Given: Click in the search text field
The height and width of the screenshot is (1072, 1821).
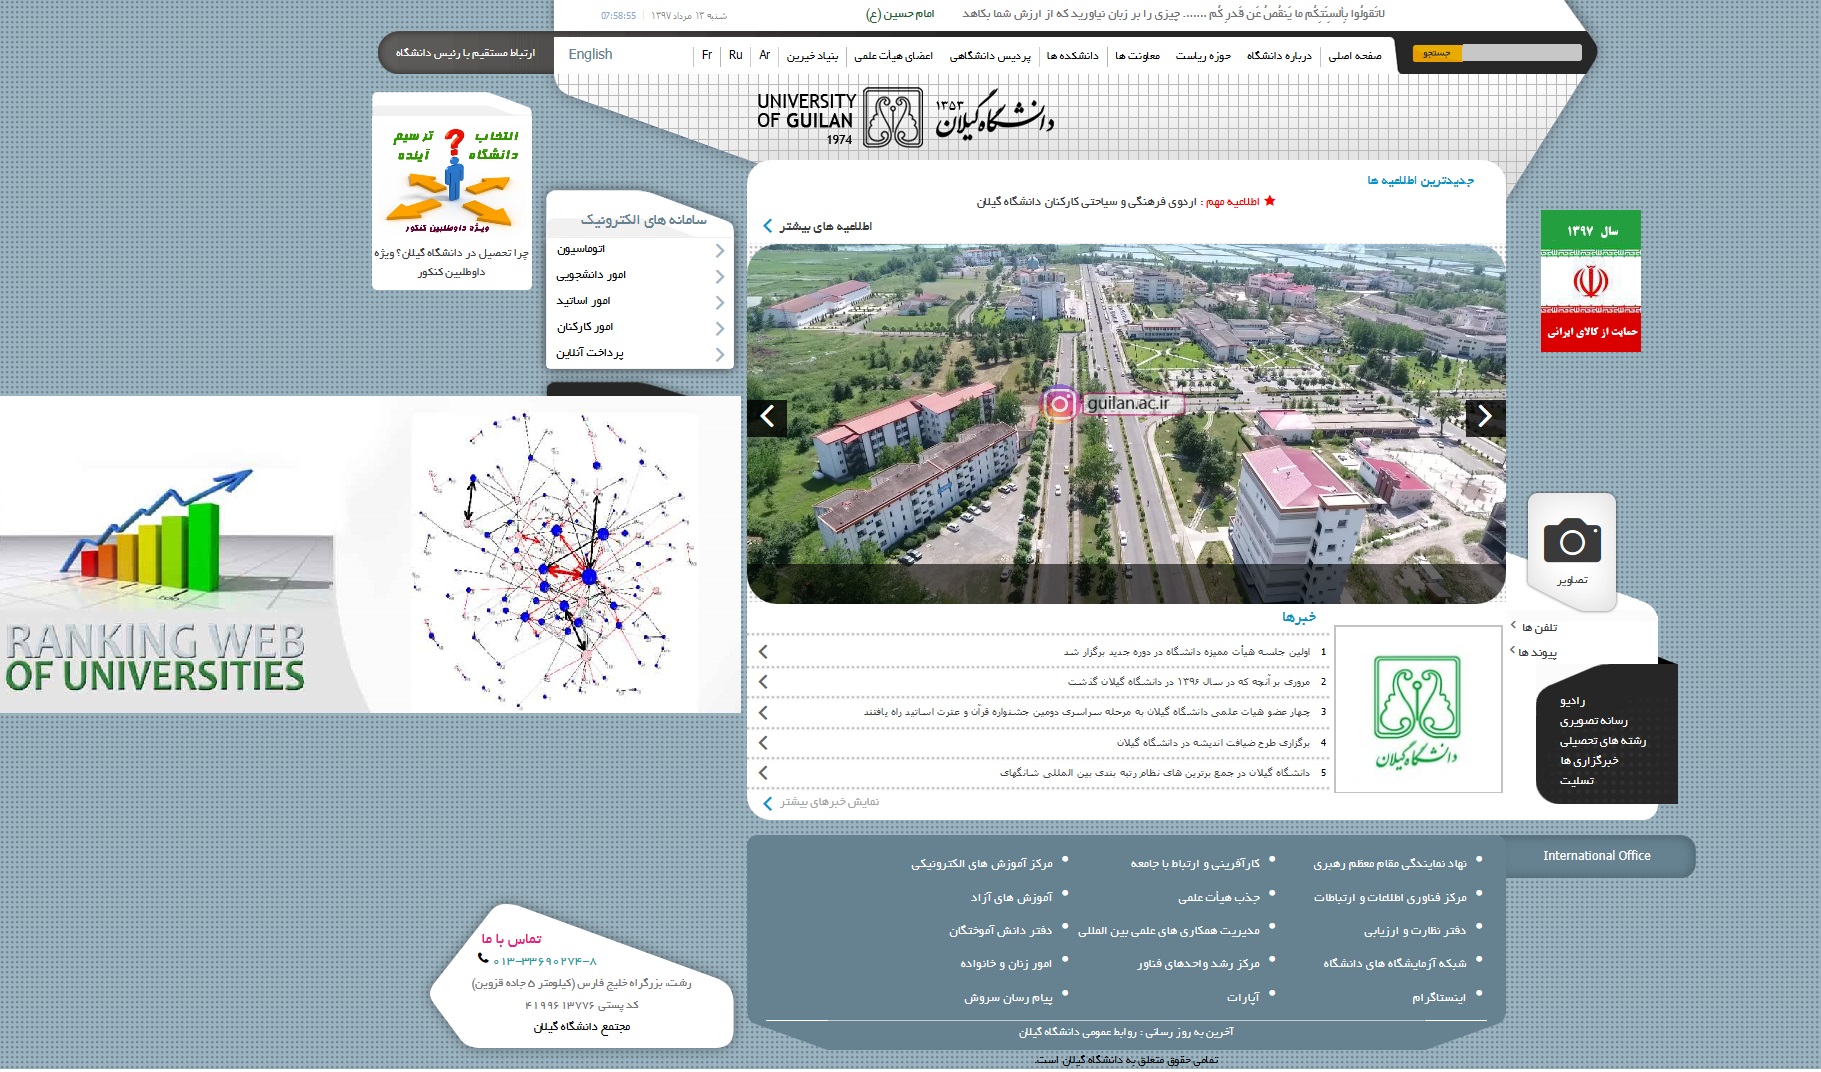Looking at the screenshot, I should (1521, 53).
